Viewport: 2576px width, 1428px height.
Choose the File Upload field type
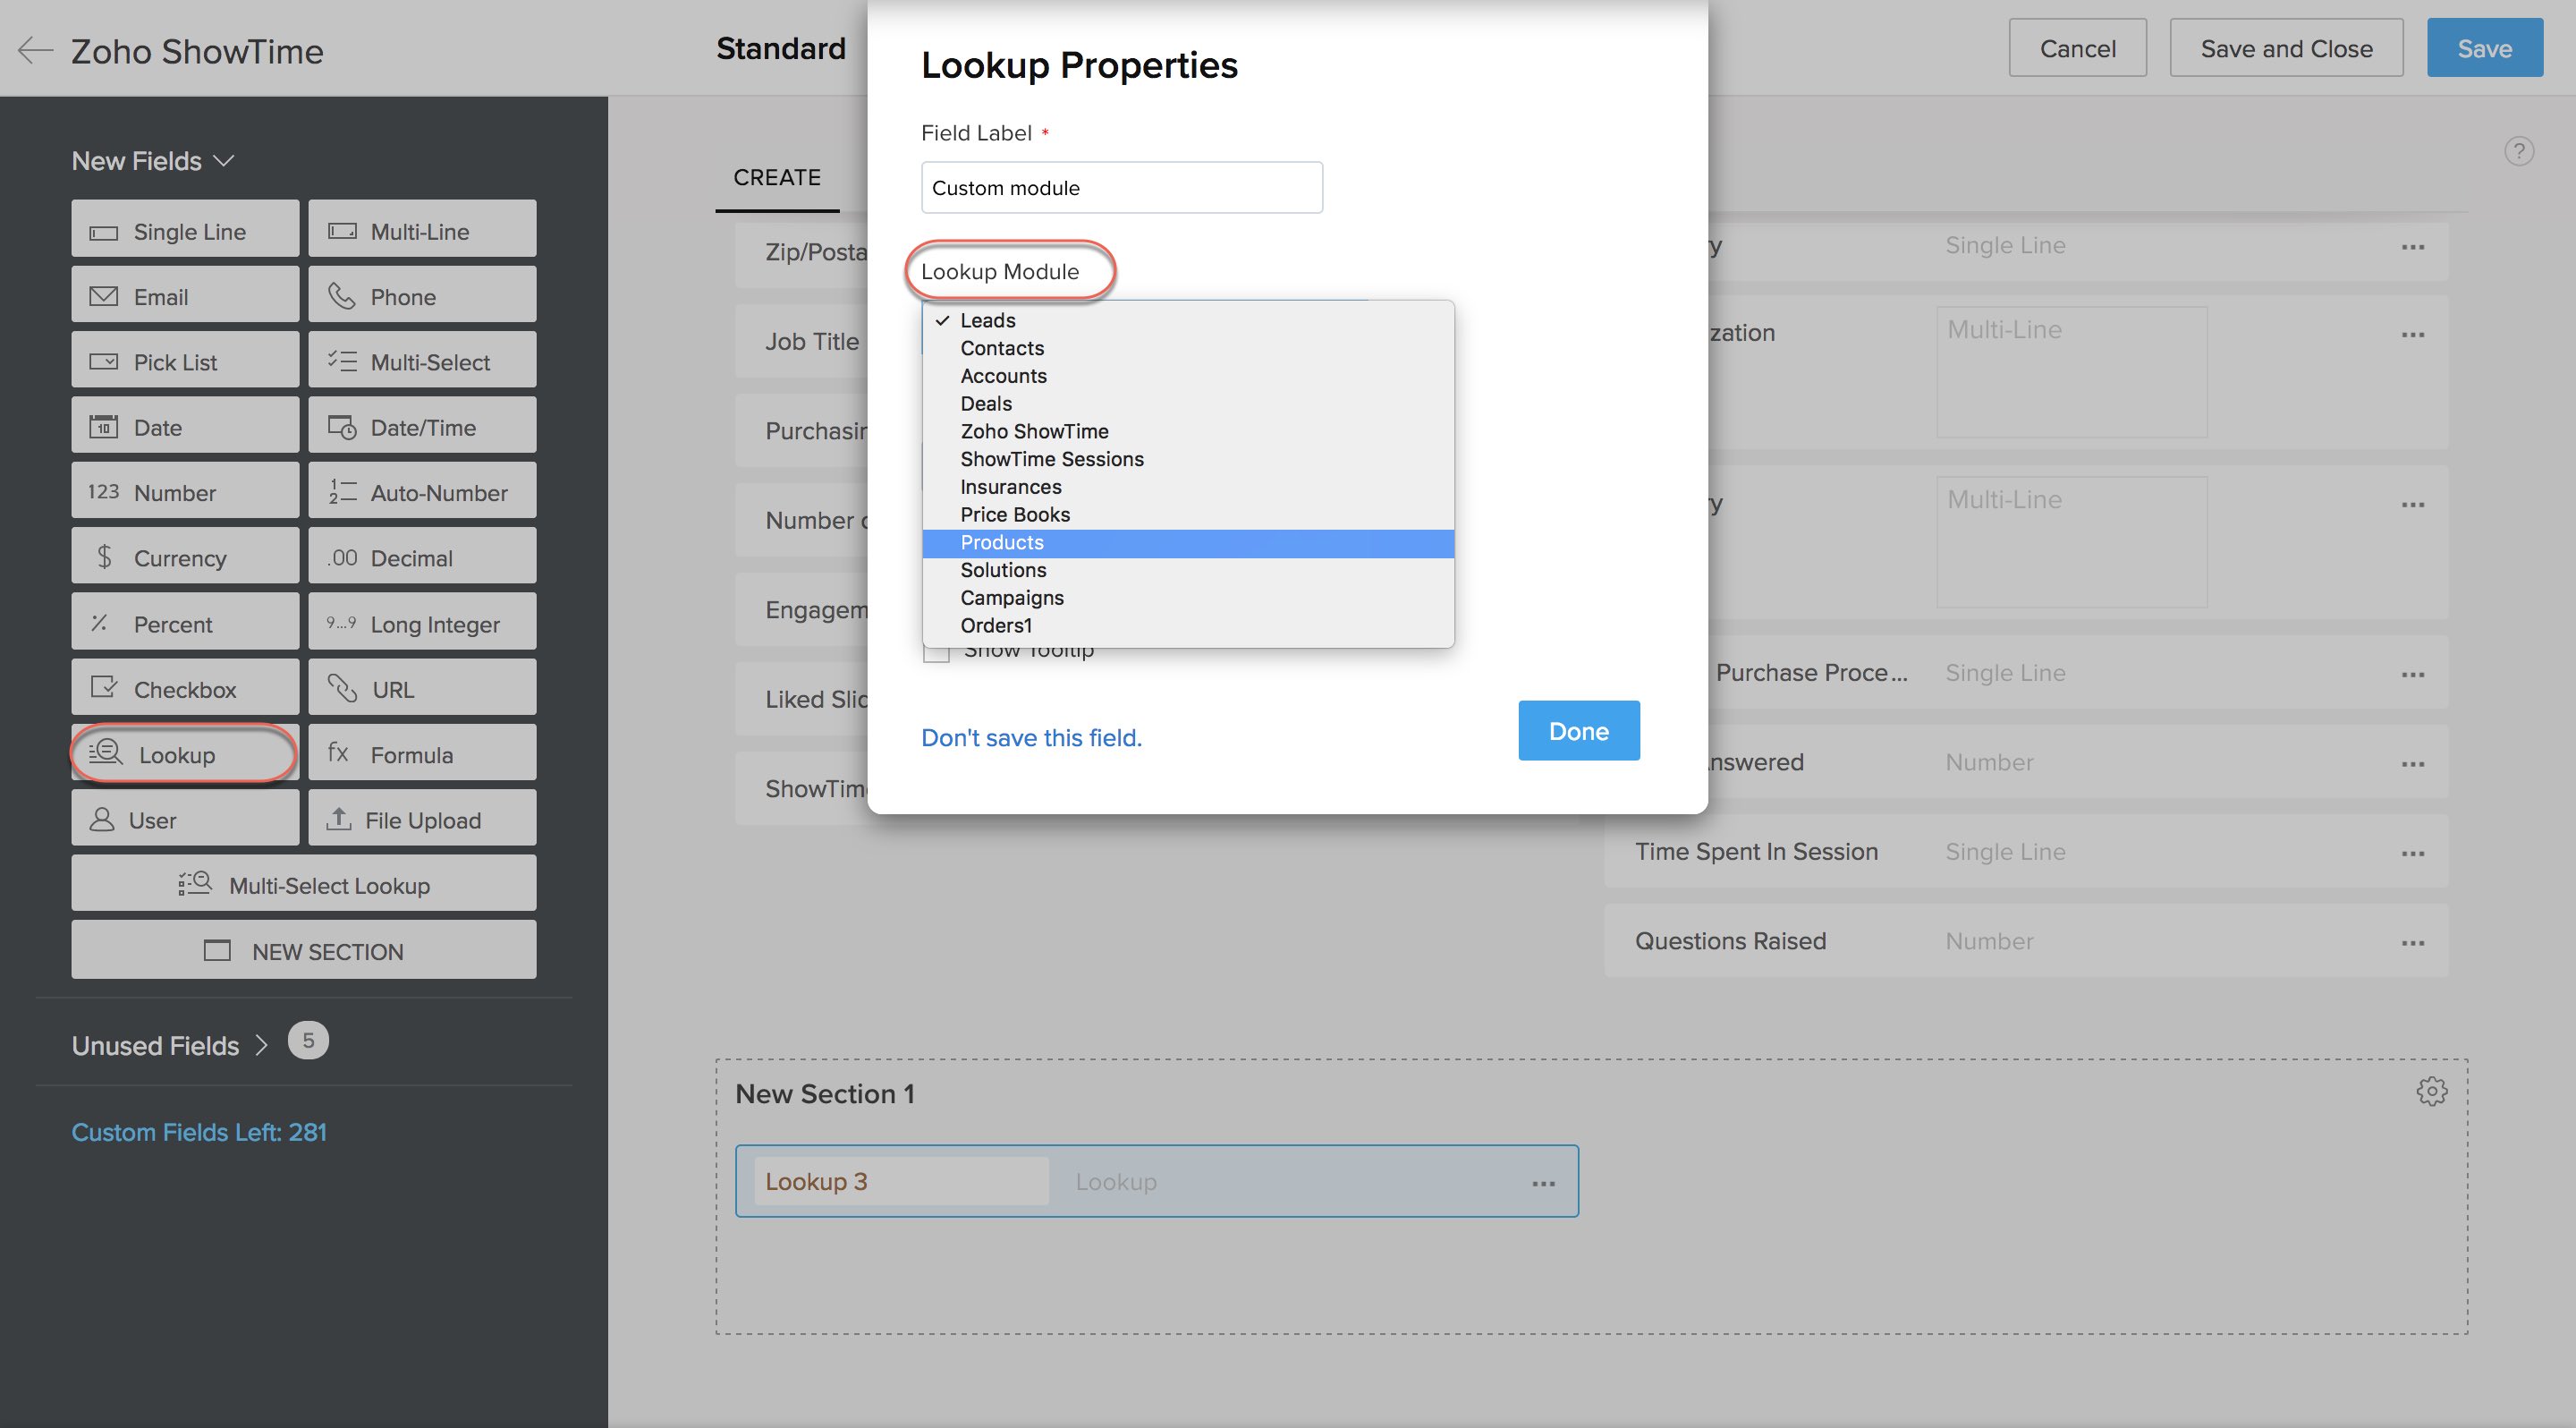422,820
